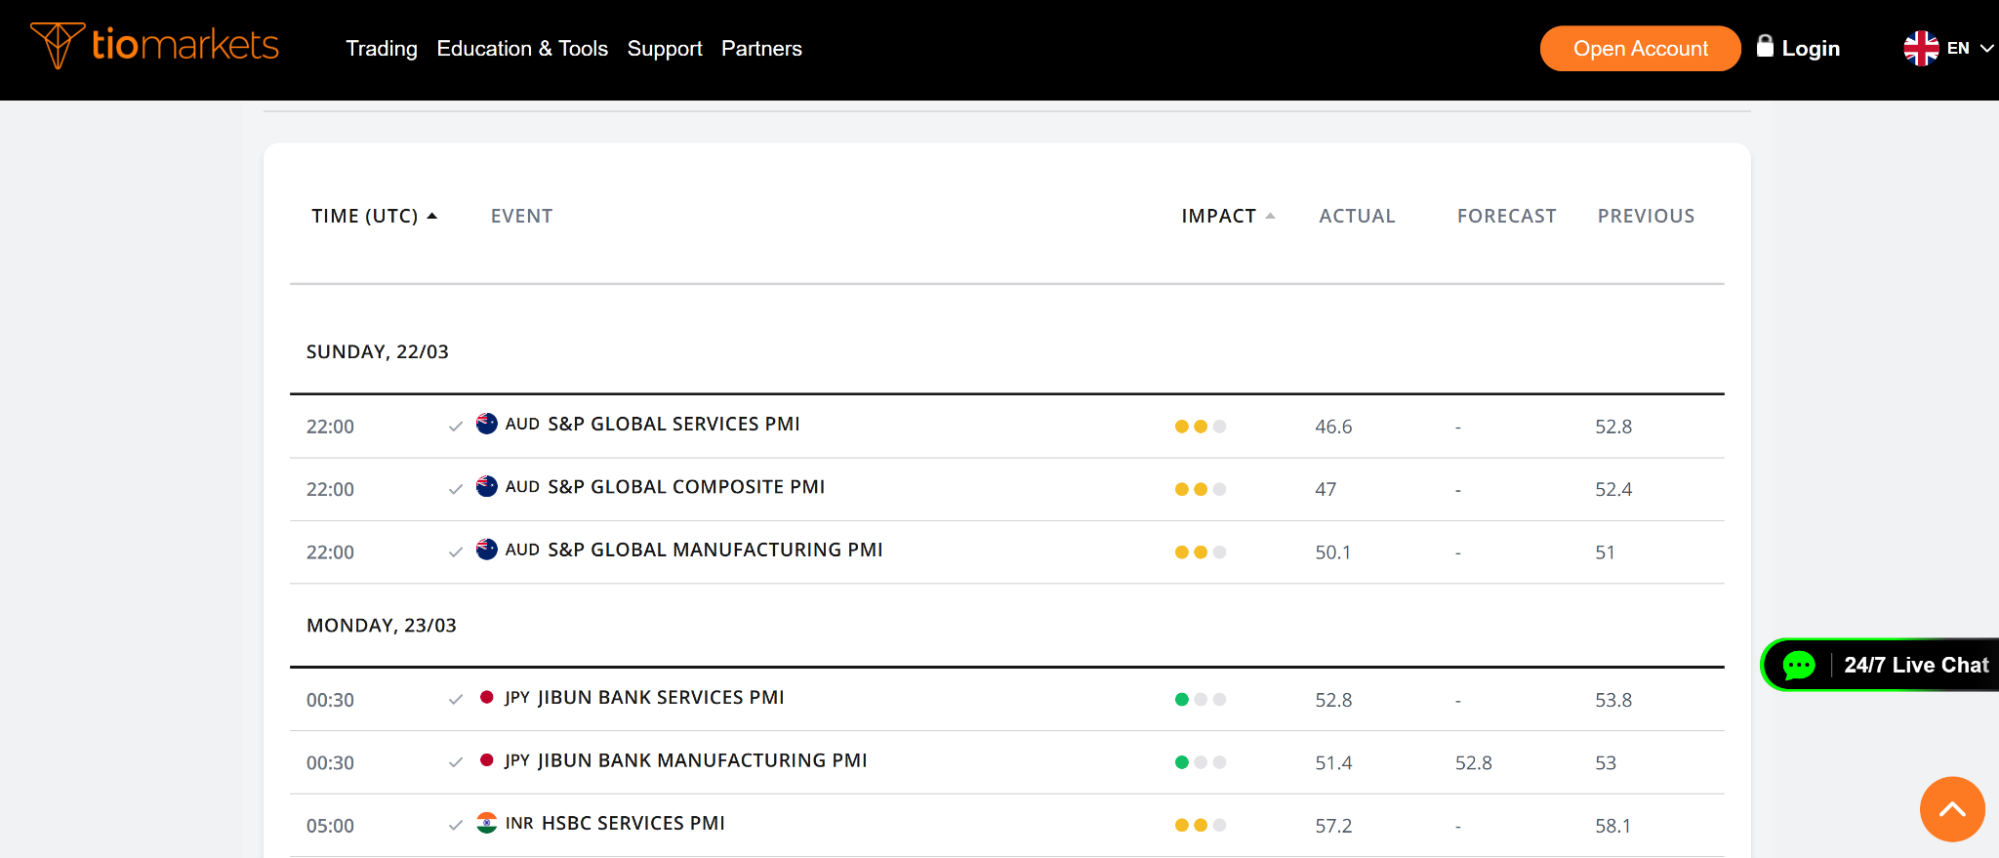
Task: Open the Trading menu
Action: [381, 49]
